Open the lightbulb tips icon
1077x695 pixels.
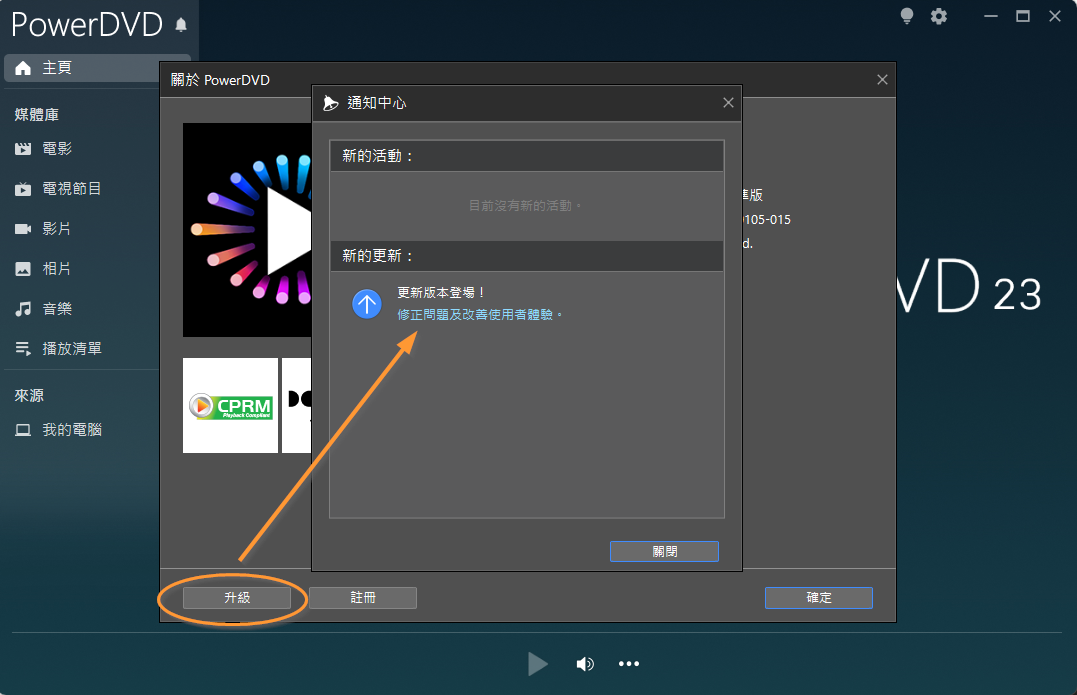[x=907, y=16]
